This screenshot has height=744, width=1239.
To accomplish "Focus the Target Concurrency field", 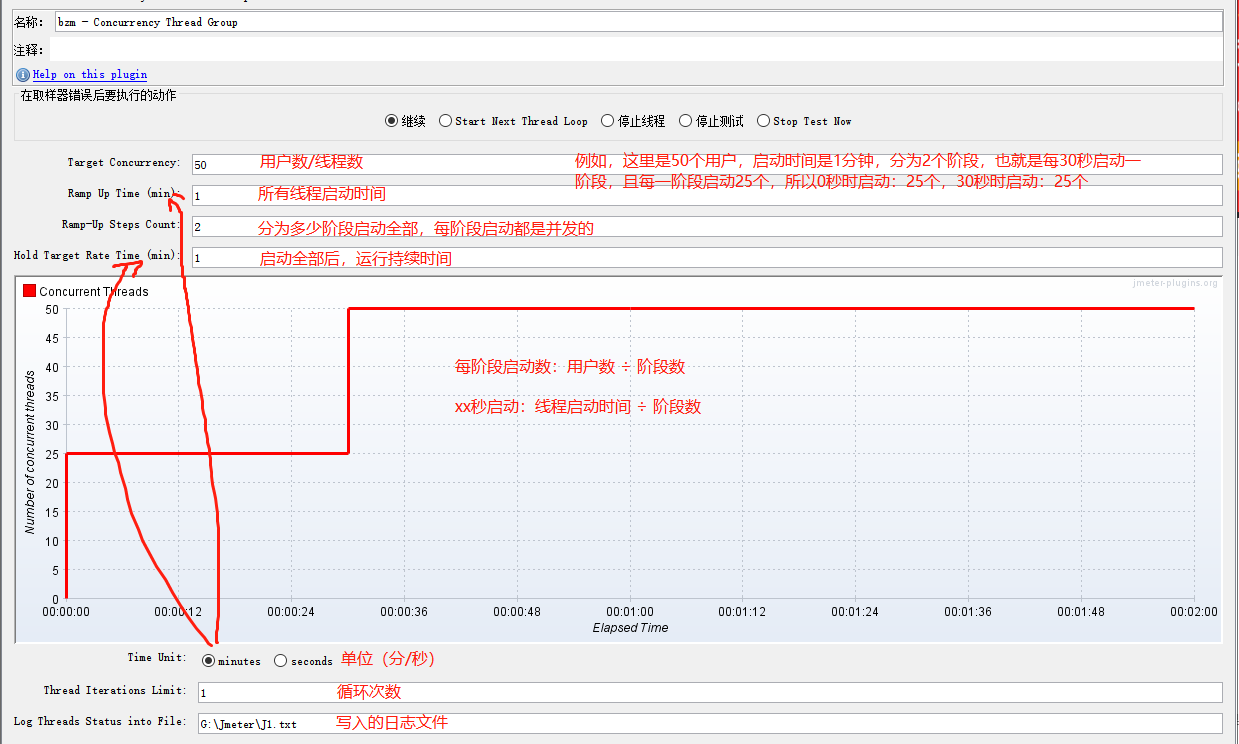I will click(x=707, y=164).
